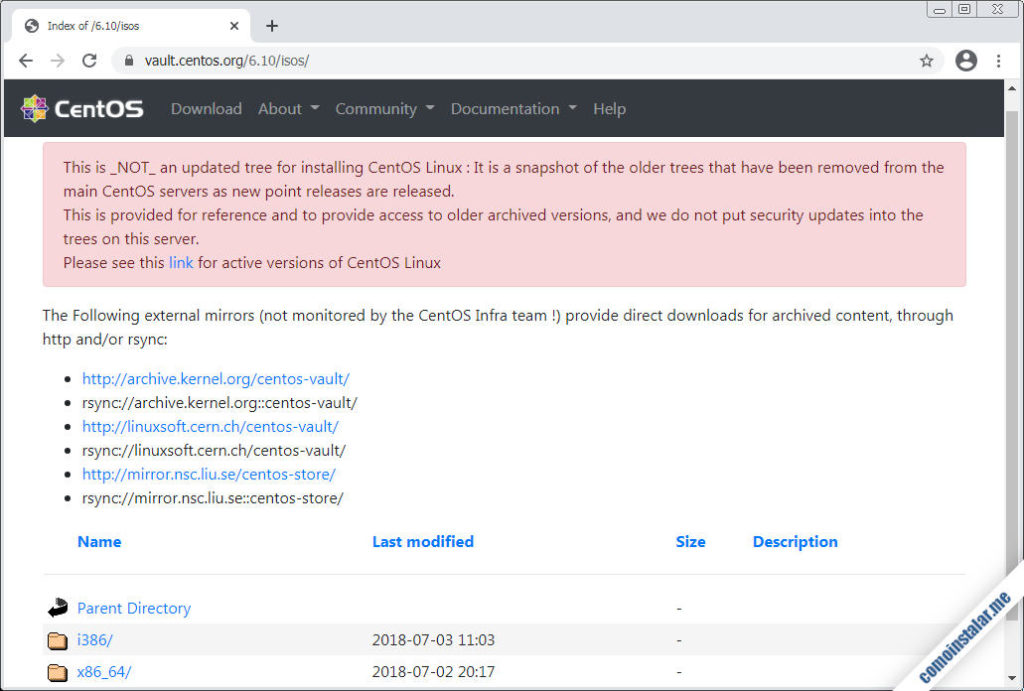
Task: Expand the Community dropdown menu
Action: pos(384,109)
